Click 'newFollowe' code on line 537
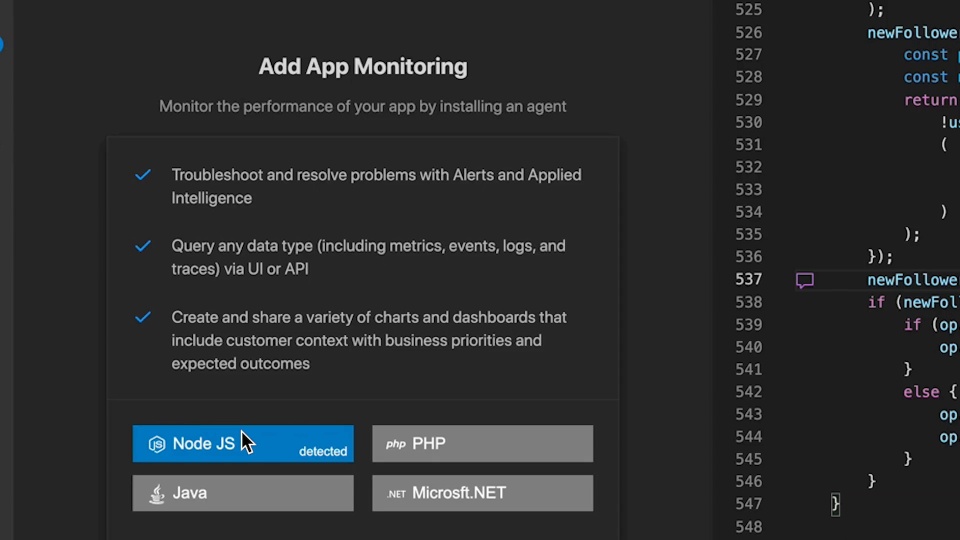The width and height of the screenshot is (960, 540). [x=912, y=280]
